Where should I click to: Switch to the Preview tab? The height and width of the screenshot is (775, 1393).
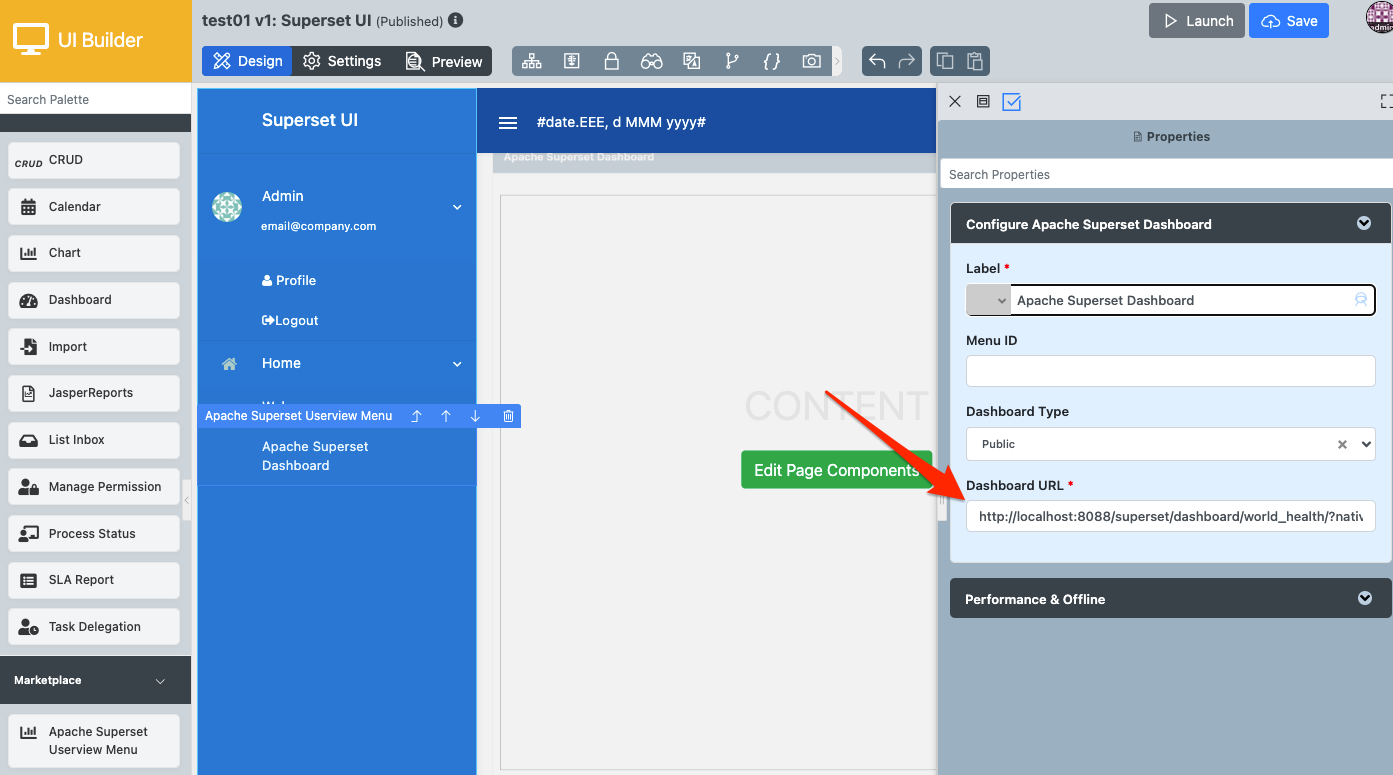(443, 61)
